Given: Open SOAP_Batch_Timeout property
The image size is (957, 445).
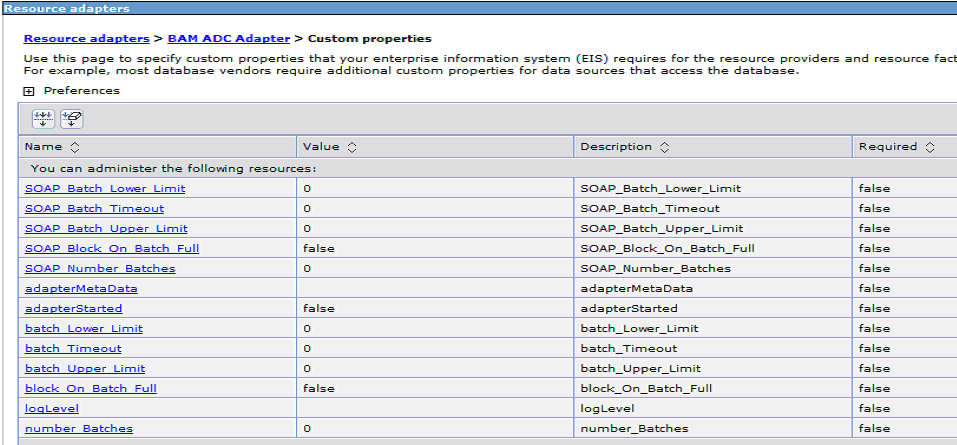Looking at the screenshot, I should pos(95,209).
